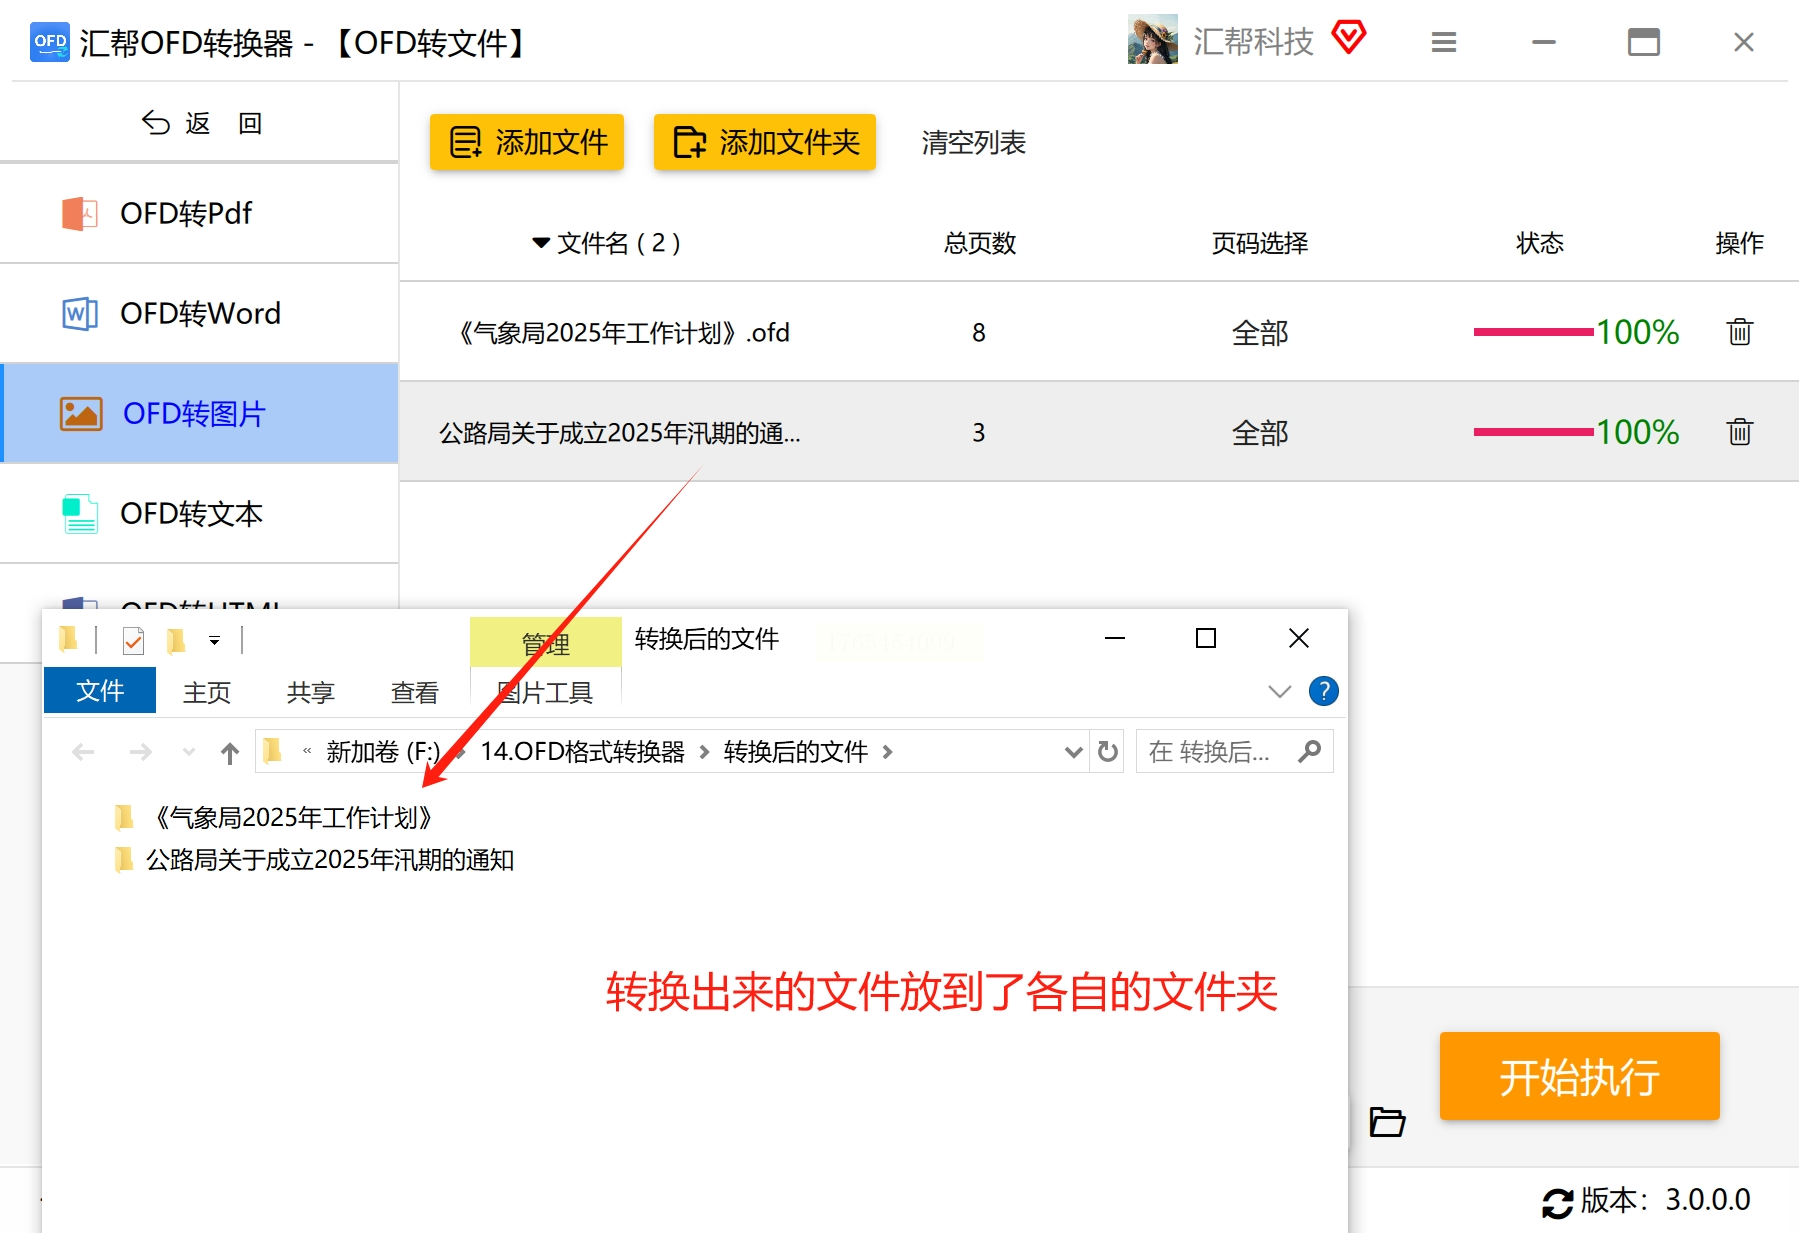Click 全部 page selection for 气象局 file
Viewport: 1799px width, 1233px height.
pos(1260,333)
